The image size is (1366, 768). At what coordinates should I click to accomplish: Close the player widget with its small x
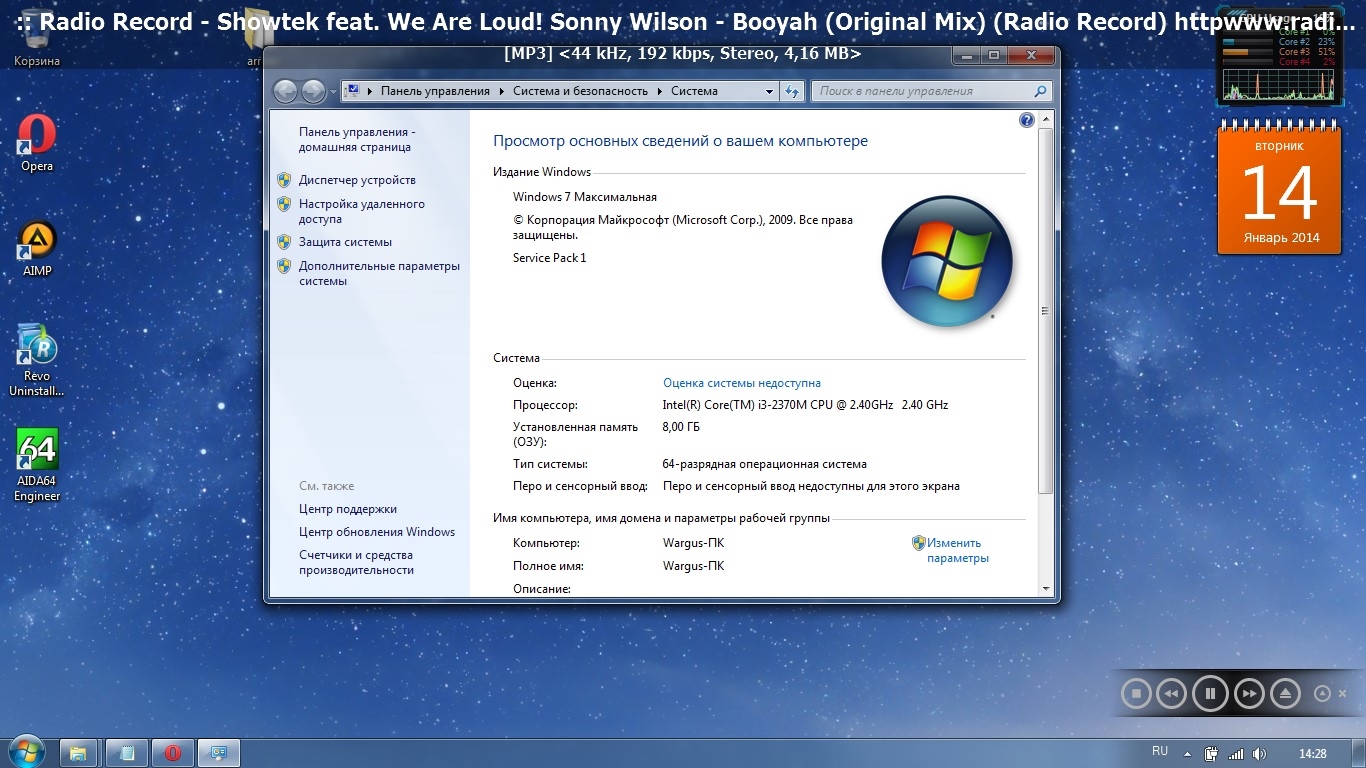coord(1343,693)
